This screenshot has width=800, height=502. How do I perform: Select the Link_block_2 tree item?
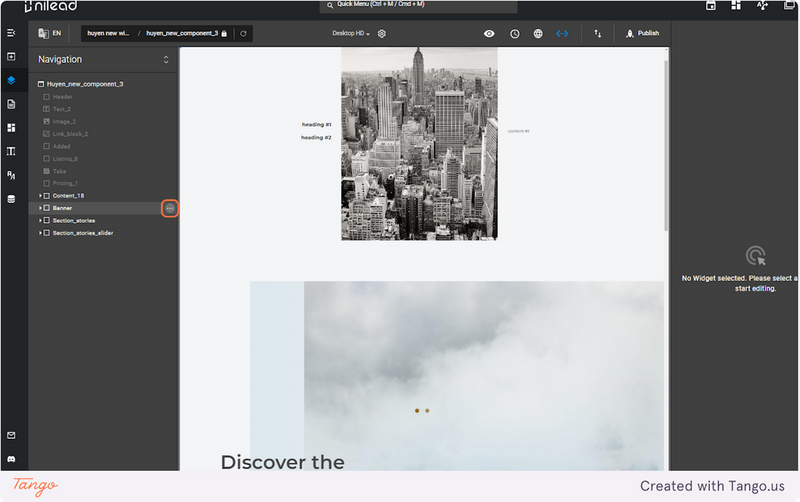click(70, 134)
